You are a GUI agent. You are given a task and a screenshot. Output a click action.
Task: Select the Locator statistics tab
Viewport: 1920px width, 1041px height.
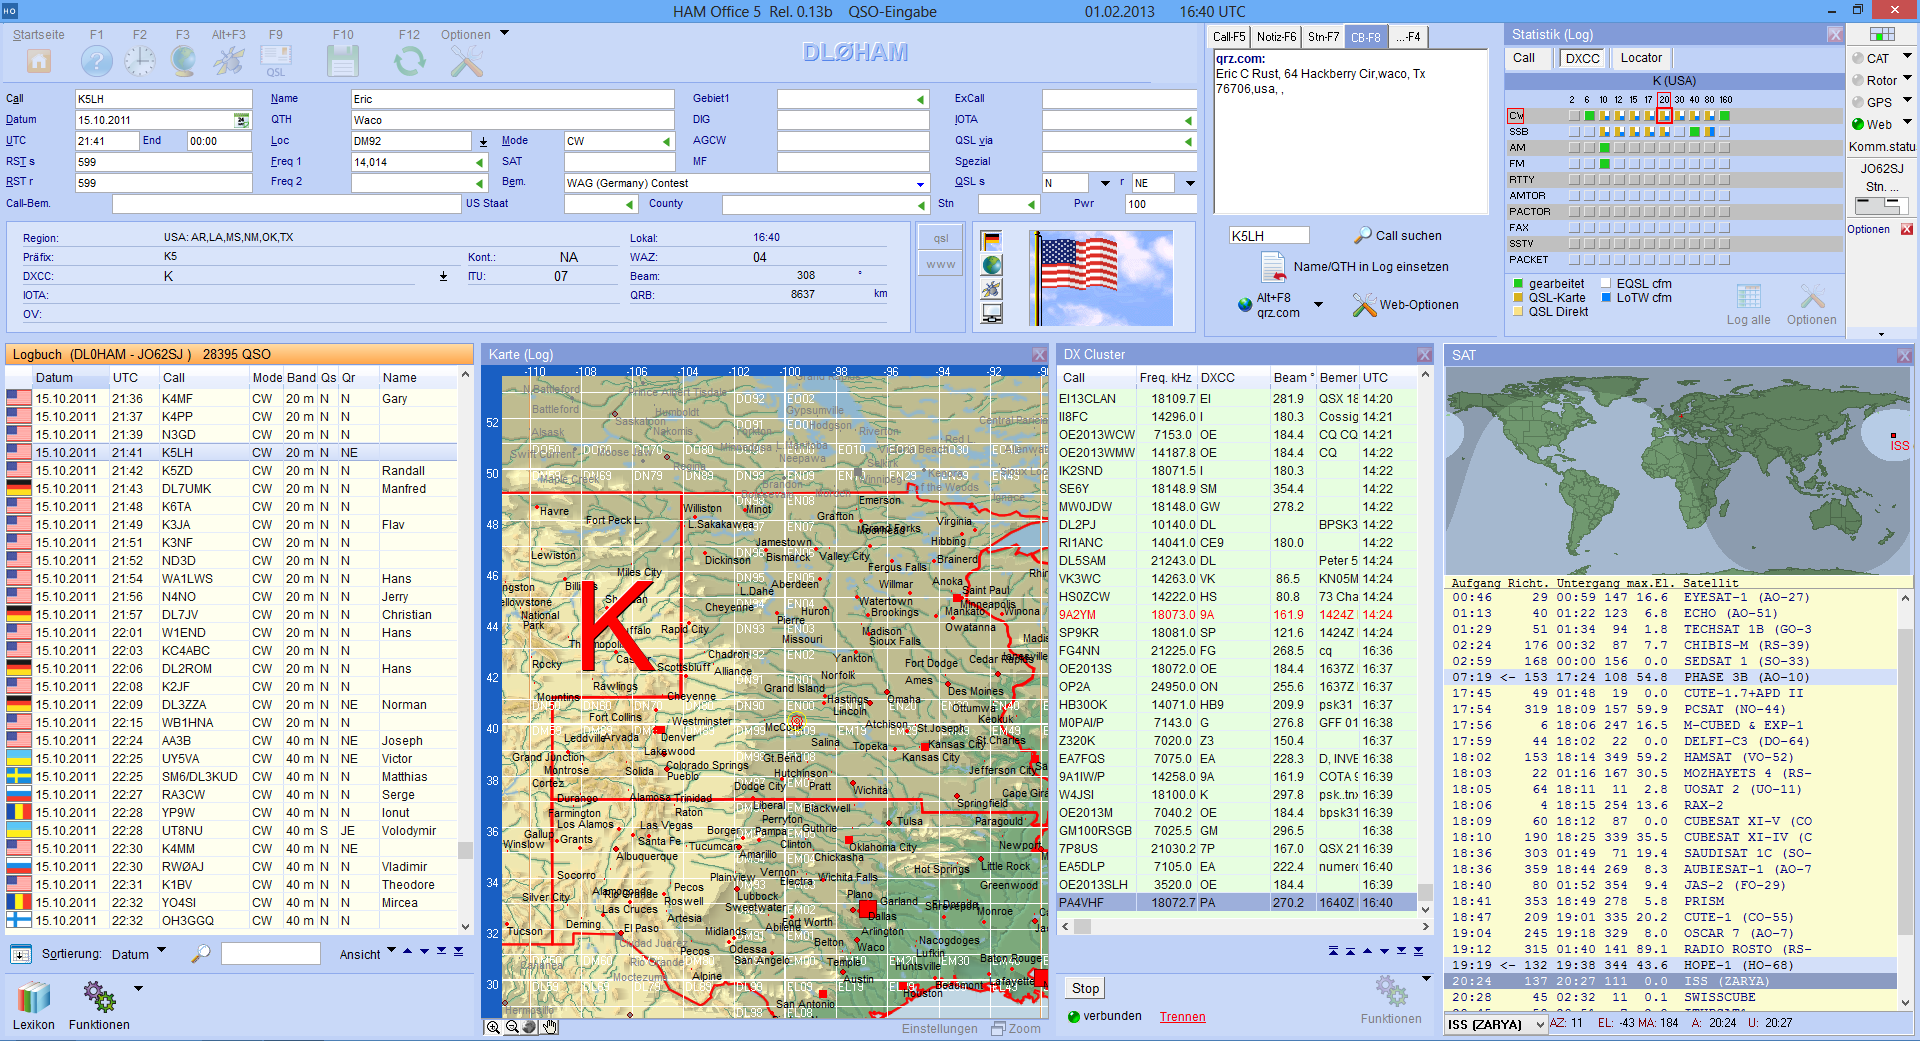click(x=1641, y=58)
